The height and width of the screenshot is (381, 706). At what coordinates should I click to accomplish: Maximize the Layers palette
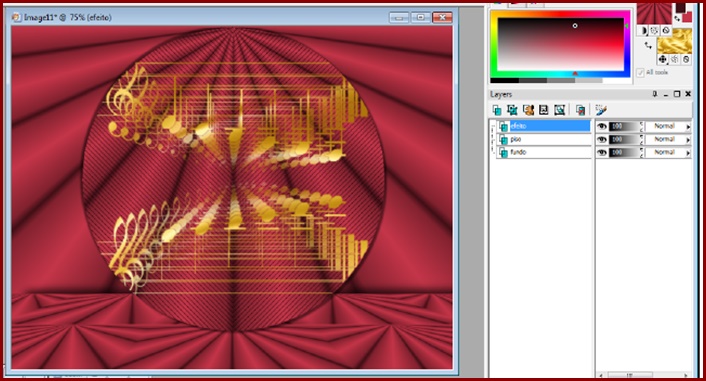677,94
